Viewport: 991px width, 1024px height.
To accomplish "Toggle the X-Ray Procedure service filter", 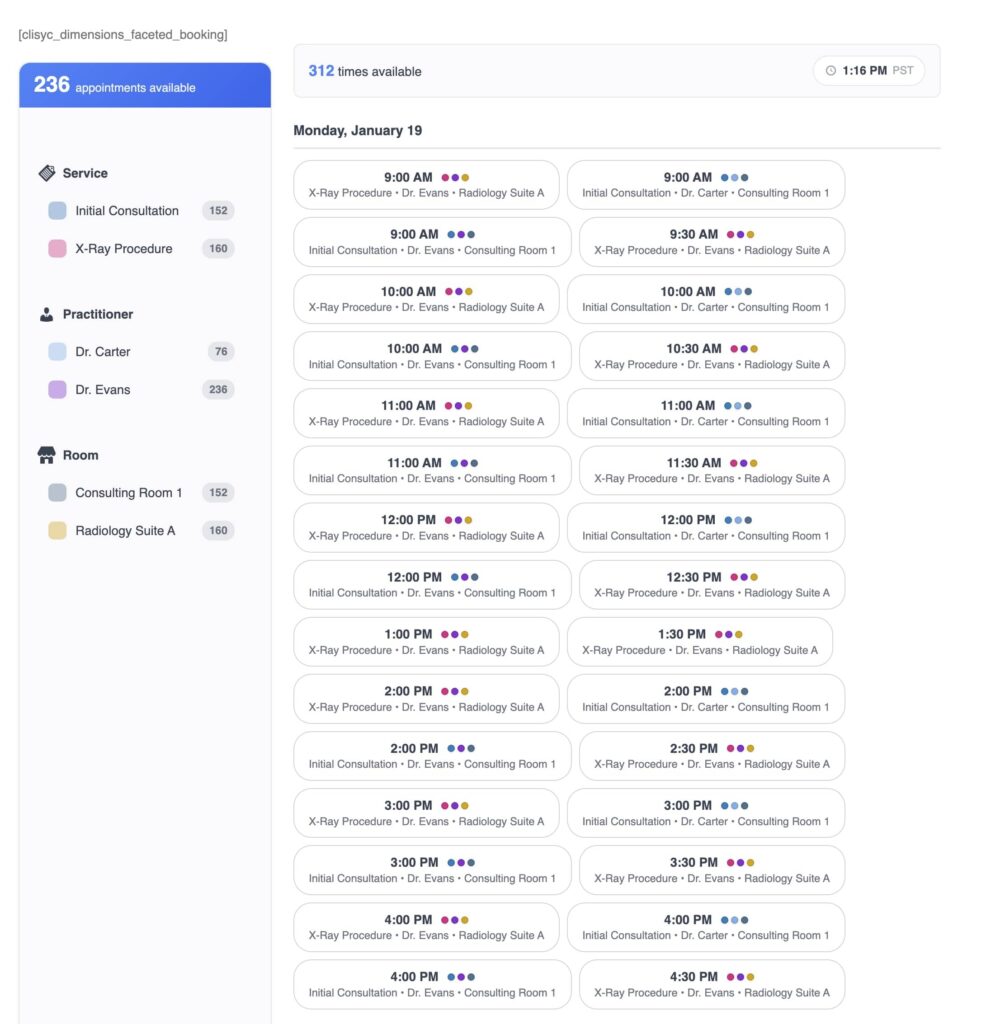I will click(x=58, y=249).
